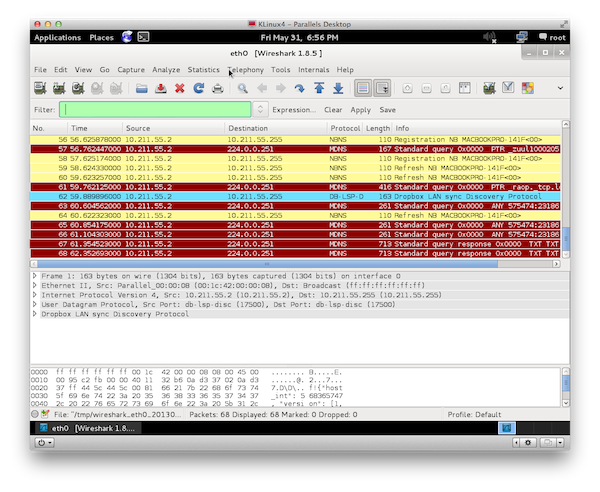This screenshot has width=600, height=492.
Task: Clear the display filter
Action: click(x=333, y=110)
